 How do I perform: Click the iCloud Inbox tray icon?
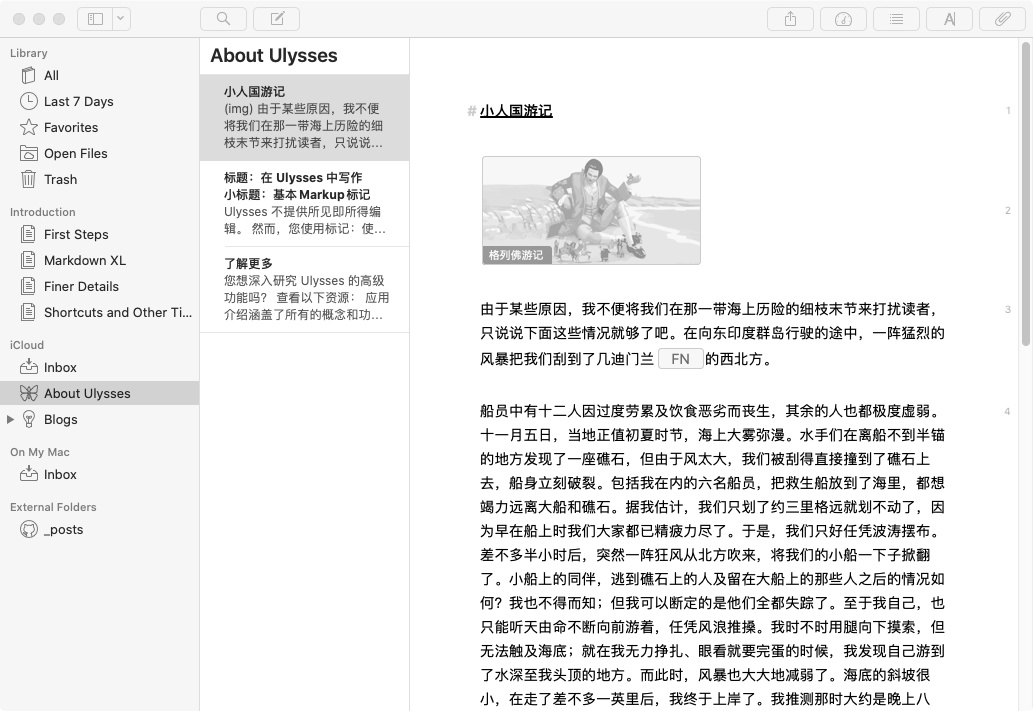(x=28, y=366)
